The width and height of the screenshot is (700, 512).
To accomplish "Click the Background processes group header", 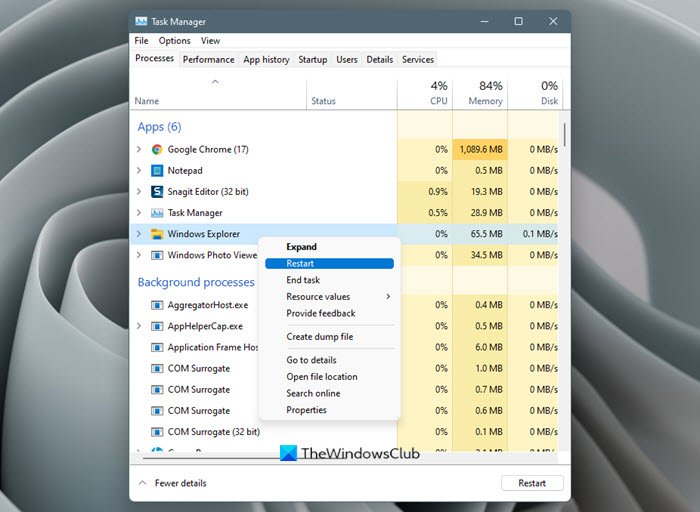I will coord(196,282).
